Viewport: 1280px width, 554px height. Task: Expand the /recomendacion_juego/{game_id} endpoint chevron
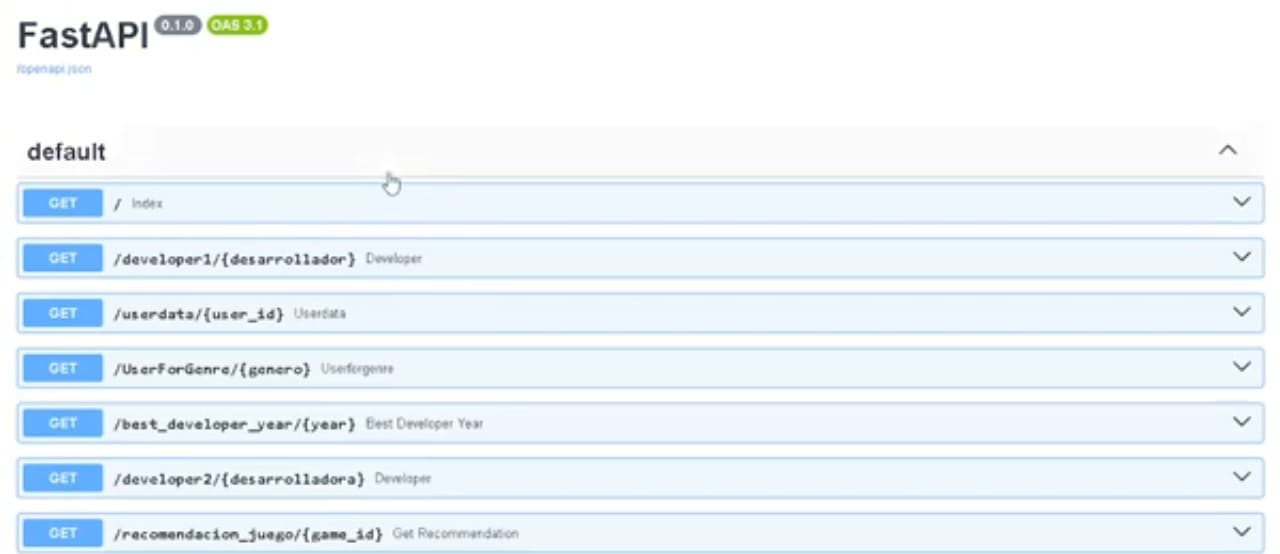tap(1242, 532)
